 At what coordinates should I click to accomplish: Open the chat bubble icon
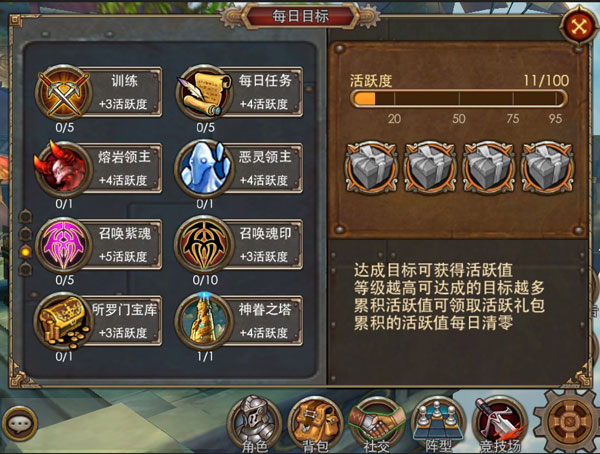pos(19,424)
